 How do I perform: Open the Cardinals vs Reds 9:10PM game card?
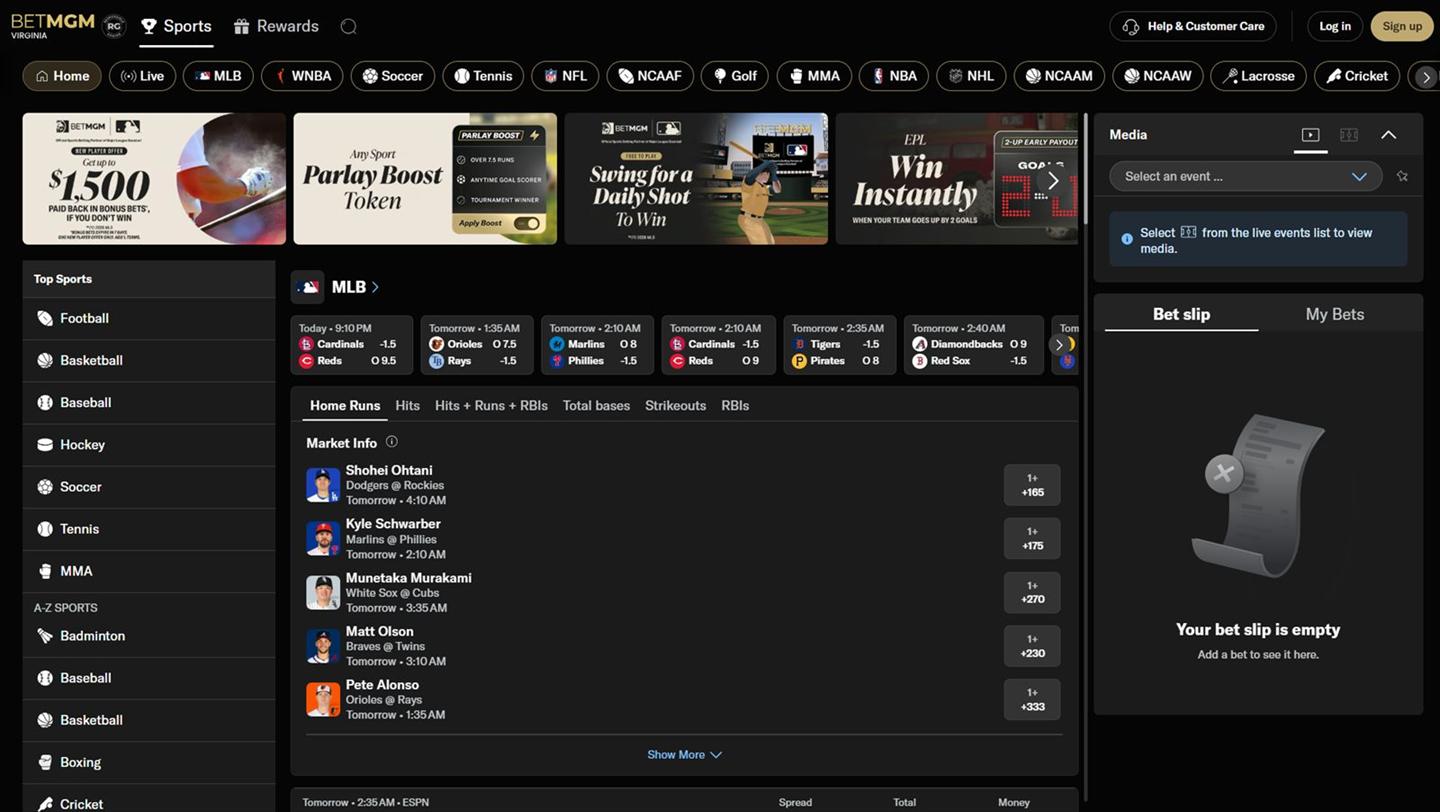[x=352, y=345]
